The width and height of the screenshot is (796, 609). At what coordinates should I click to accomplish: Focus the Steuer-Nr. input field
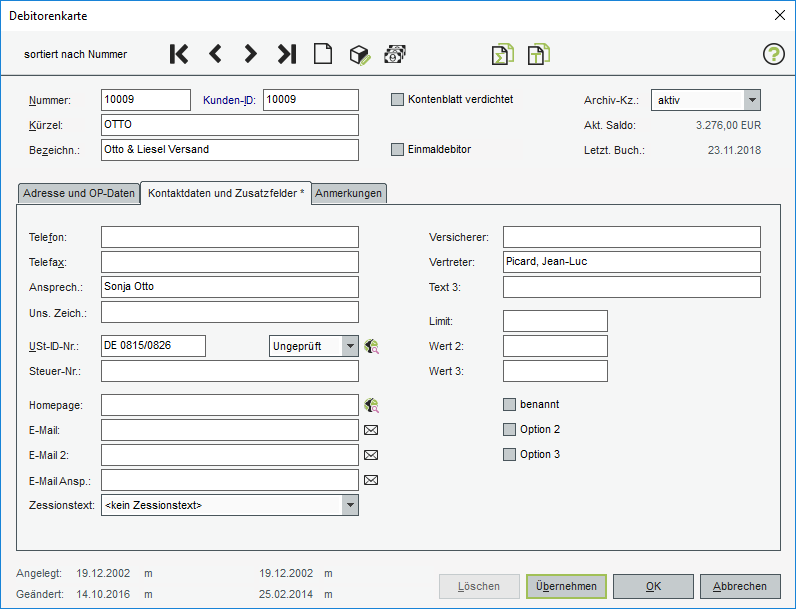230,371
